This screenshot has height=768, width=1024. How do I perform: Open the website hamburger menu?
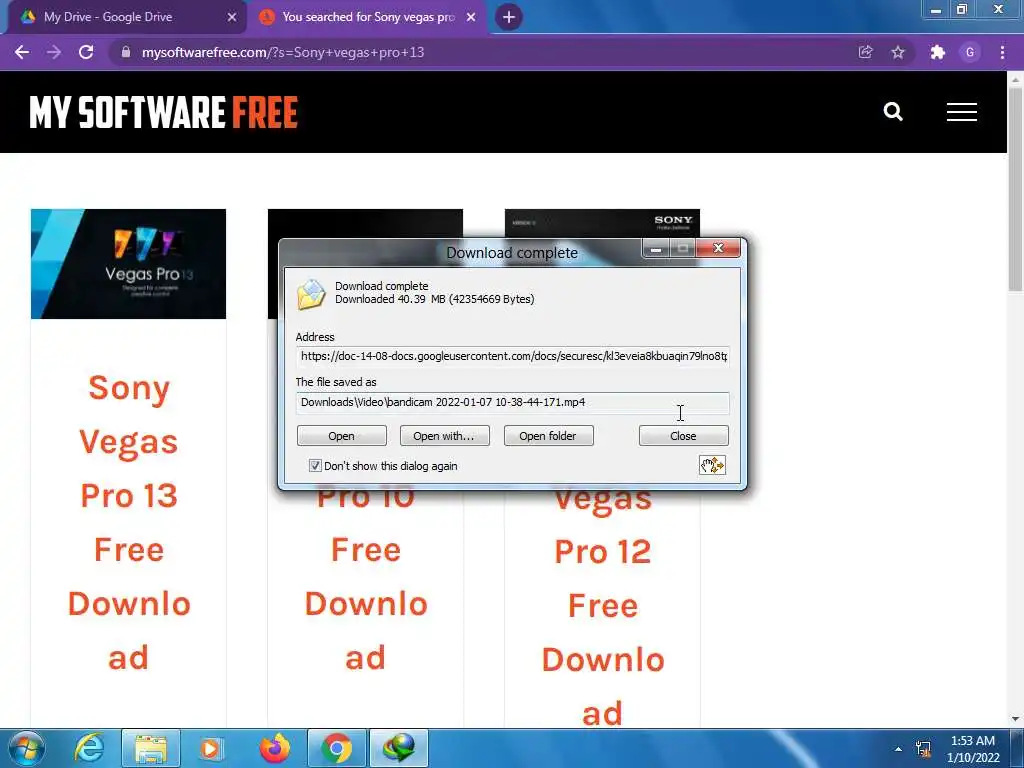point(962,112)
